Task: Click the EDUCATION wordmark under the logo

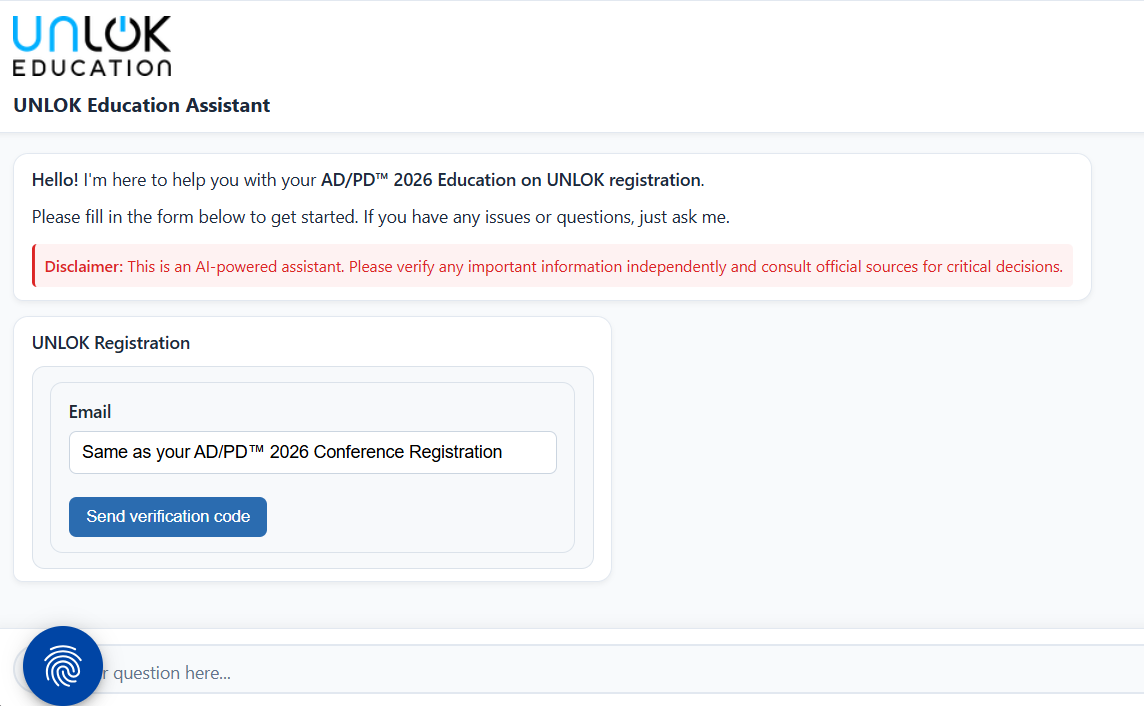Action: 91,68
